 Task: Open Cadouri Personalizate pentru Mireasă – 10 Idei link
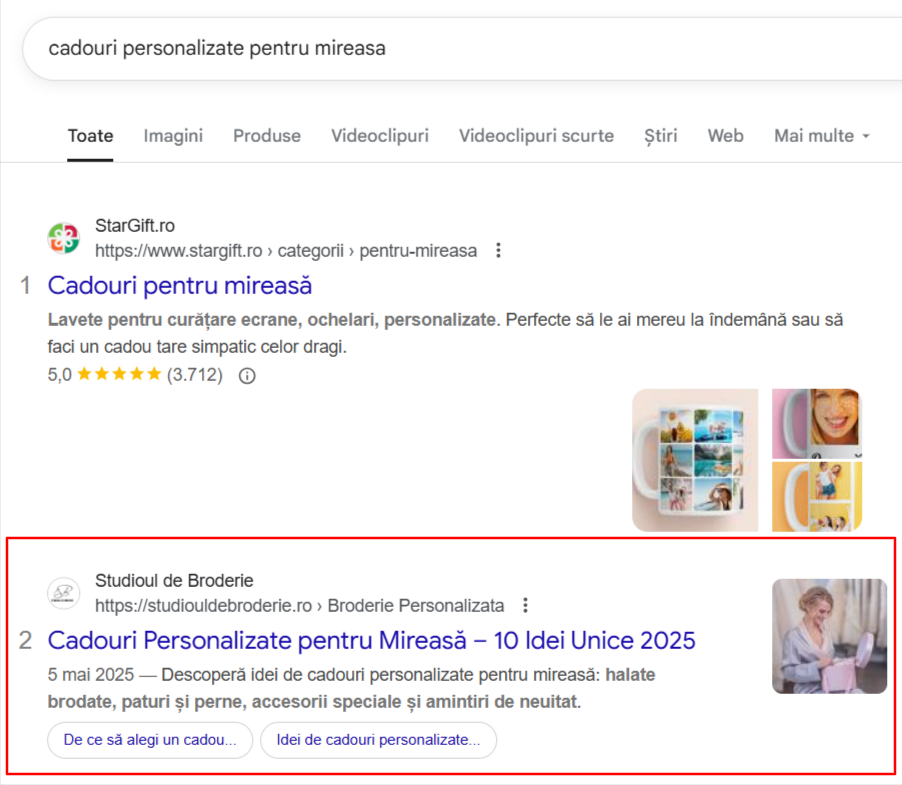pyautogui.click(x=372, y=640)
